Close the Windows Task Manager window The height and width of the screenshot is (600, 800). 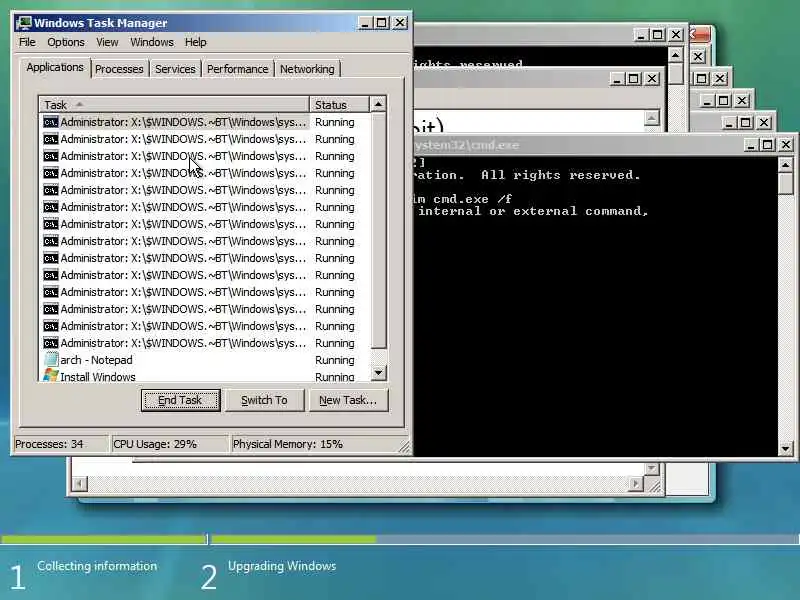click(400, 23)
